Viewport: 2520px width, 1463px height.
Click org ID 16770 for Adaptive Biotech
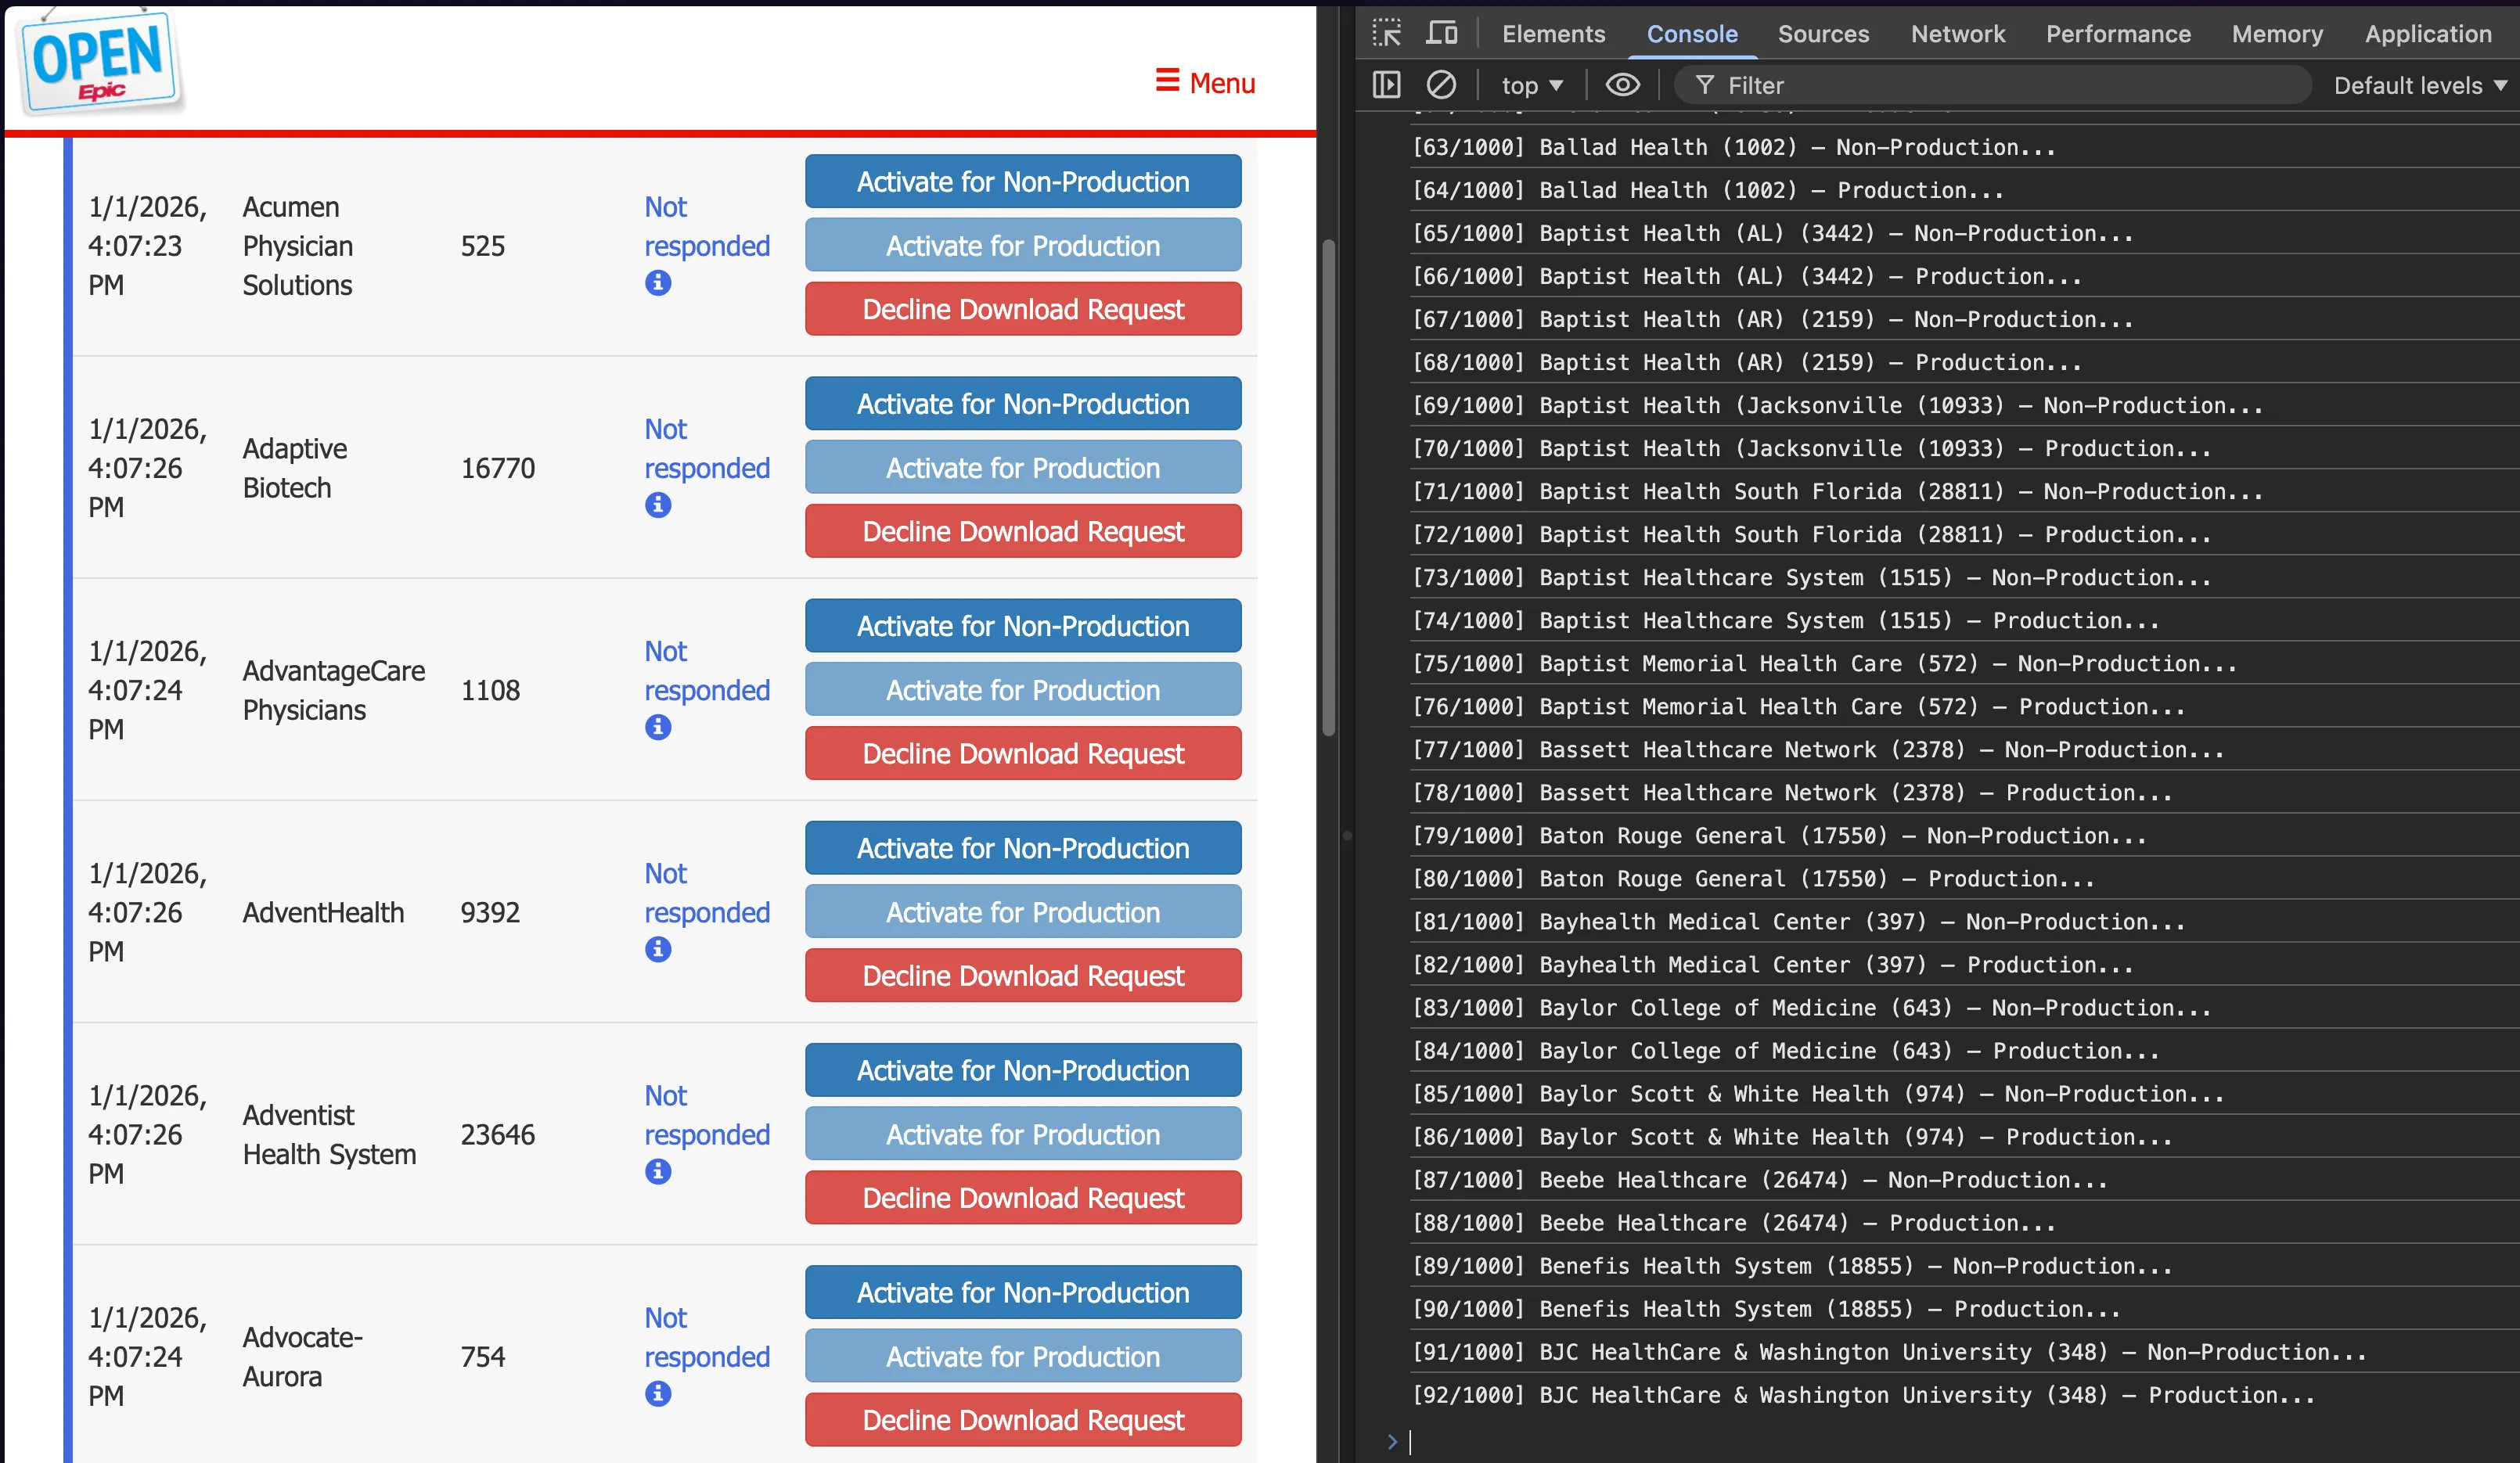(498, 468)
